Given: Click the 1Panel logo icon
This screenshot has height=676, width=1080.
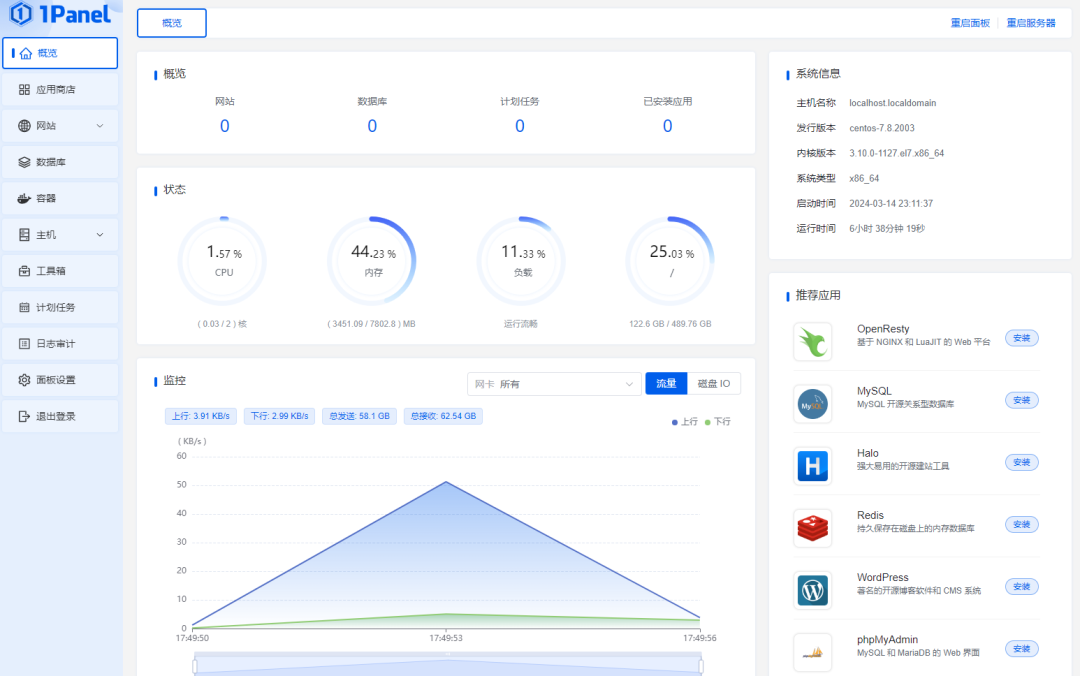Looking at the screenshot, I should 21,14.
